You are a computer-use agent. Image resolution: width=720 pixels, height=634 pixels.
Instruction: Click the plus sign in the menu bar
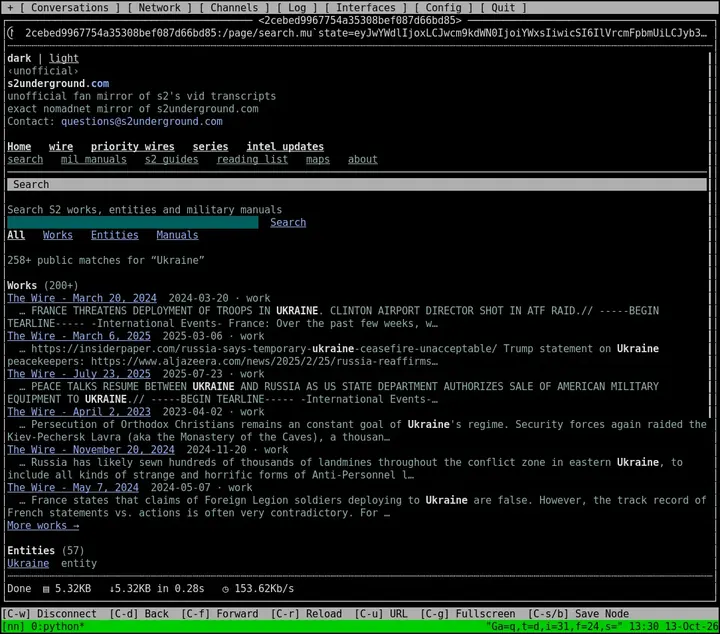coord(10,8)
